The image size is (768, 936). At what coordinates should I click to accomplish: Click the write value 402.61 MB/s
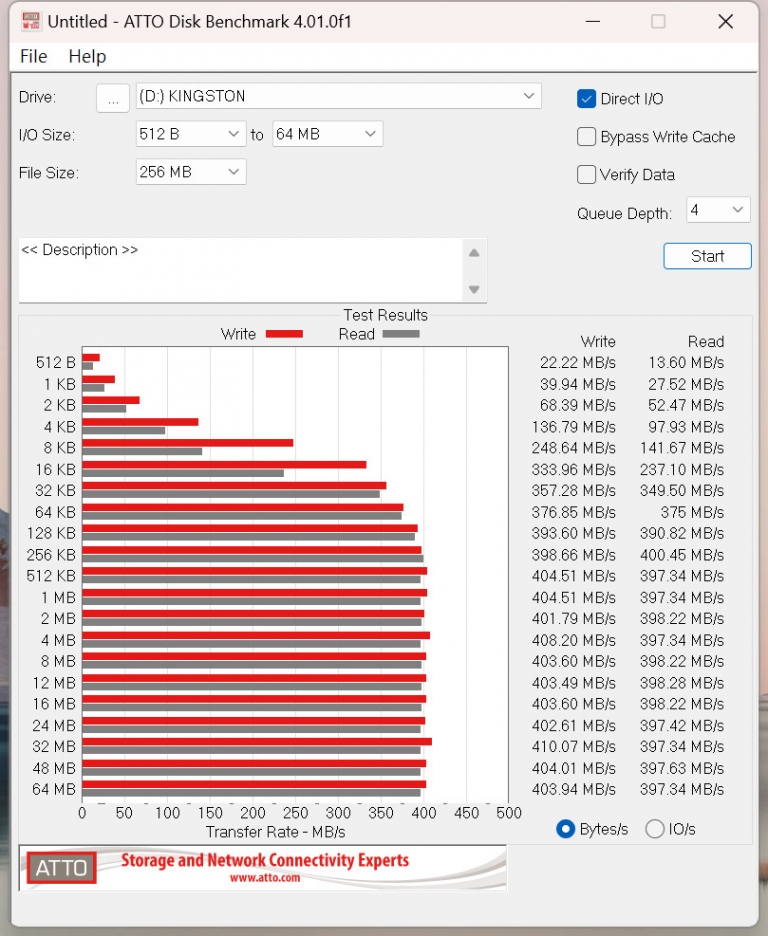573,726
